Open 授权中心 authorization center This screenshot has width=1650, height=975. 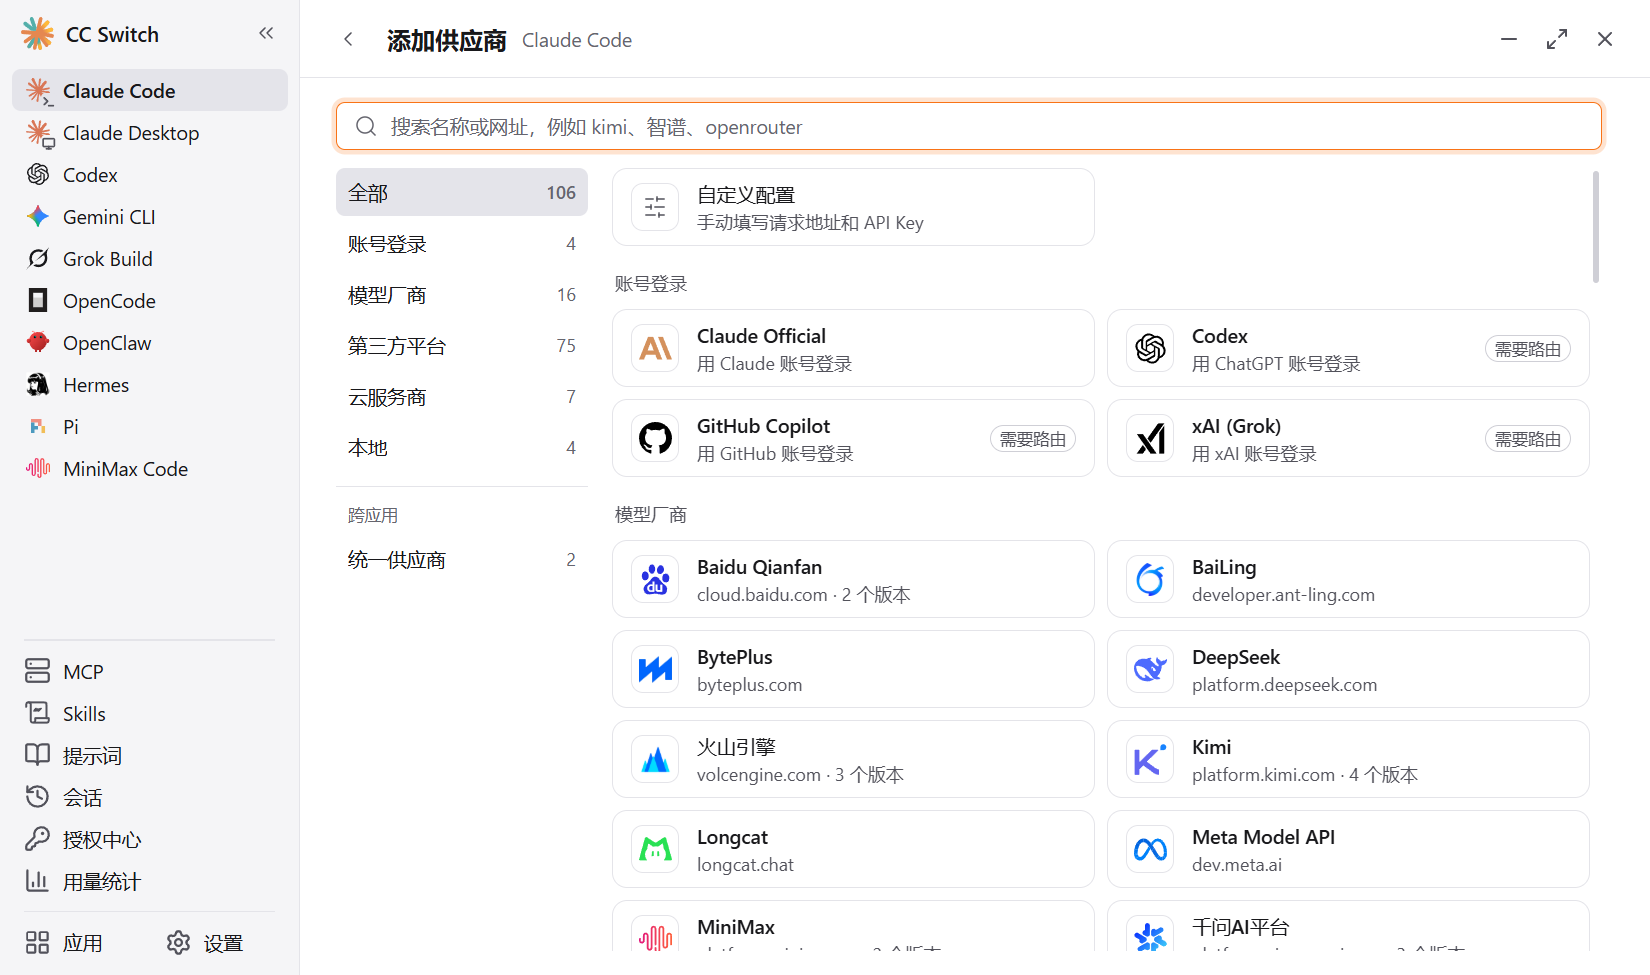(150, 840)
